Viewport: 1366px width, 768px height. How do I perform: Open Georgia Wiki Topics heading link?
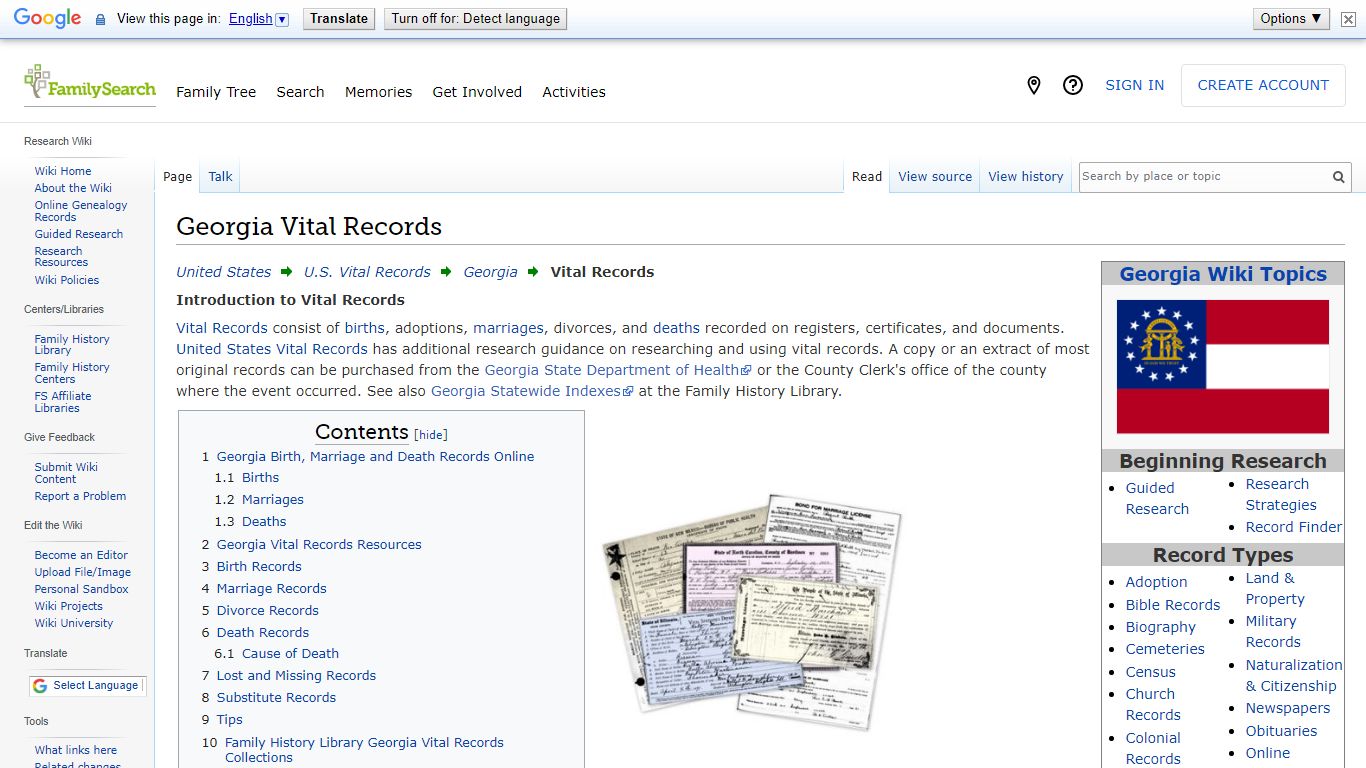(1223, 274)
